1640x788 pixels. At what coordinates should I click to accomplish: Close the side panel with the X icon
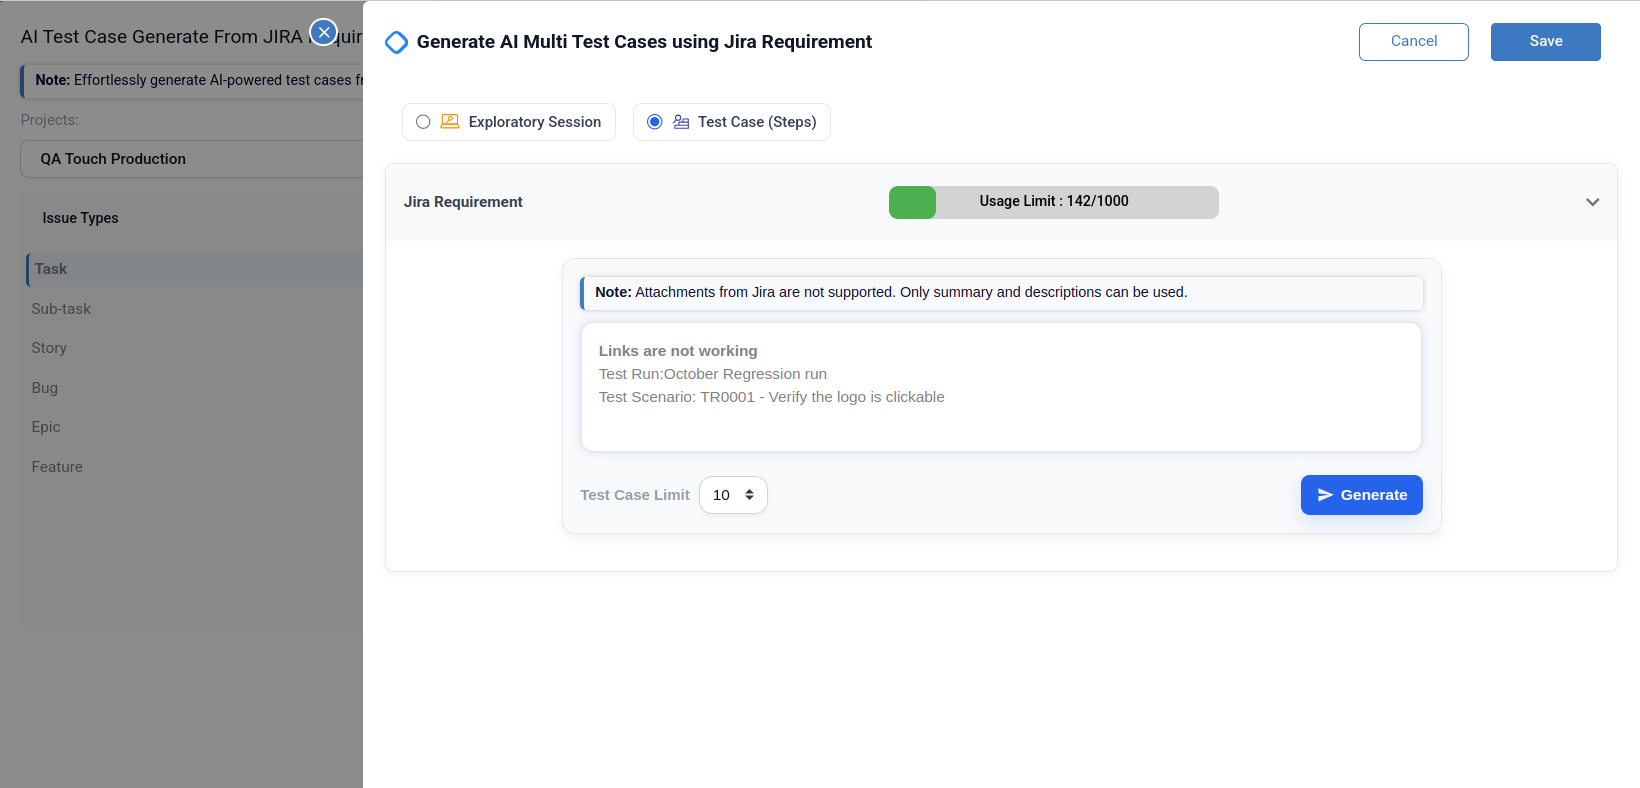tap(323, 32)
